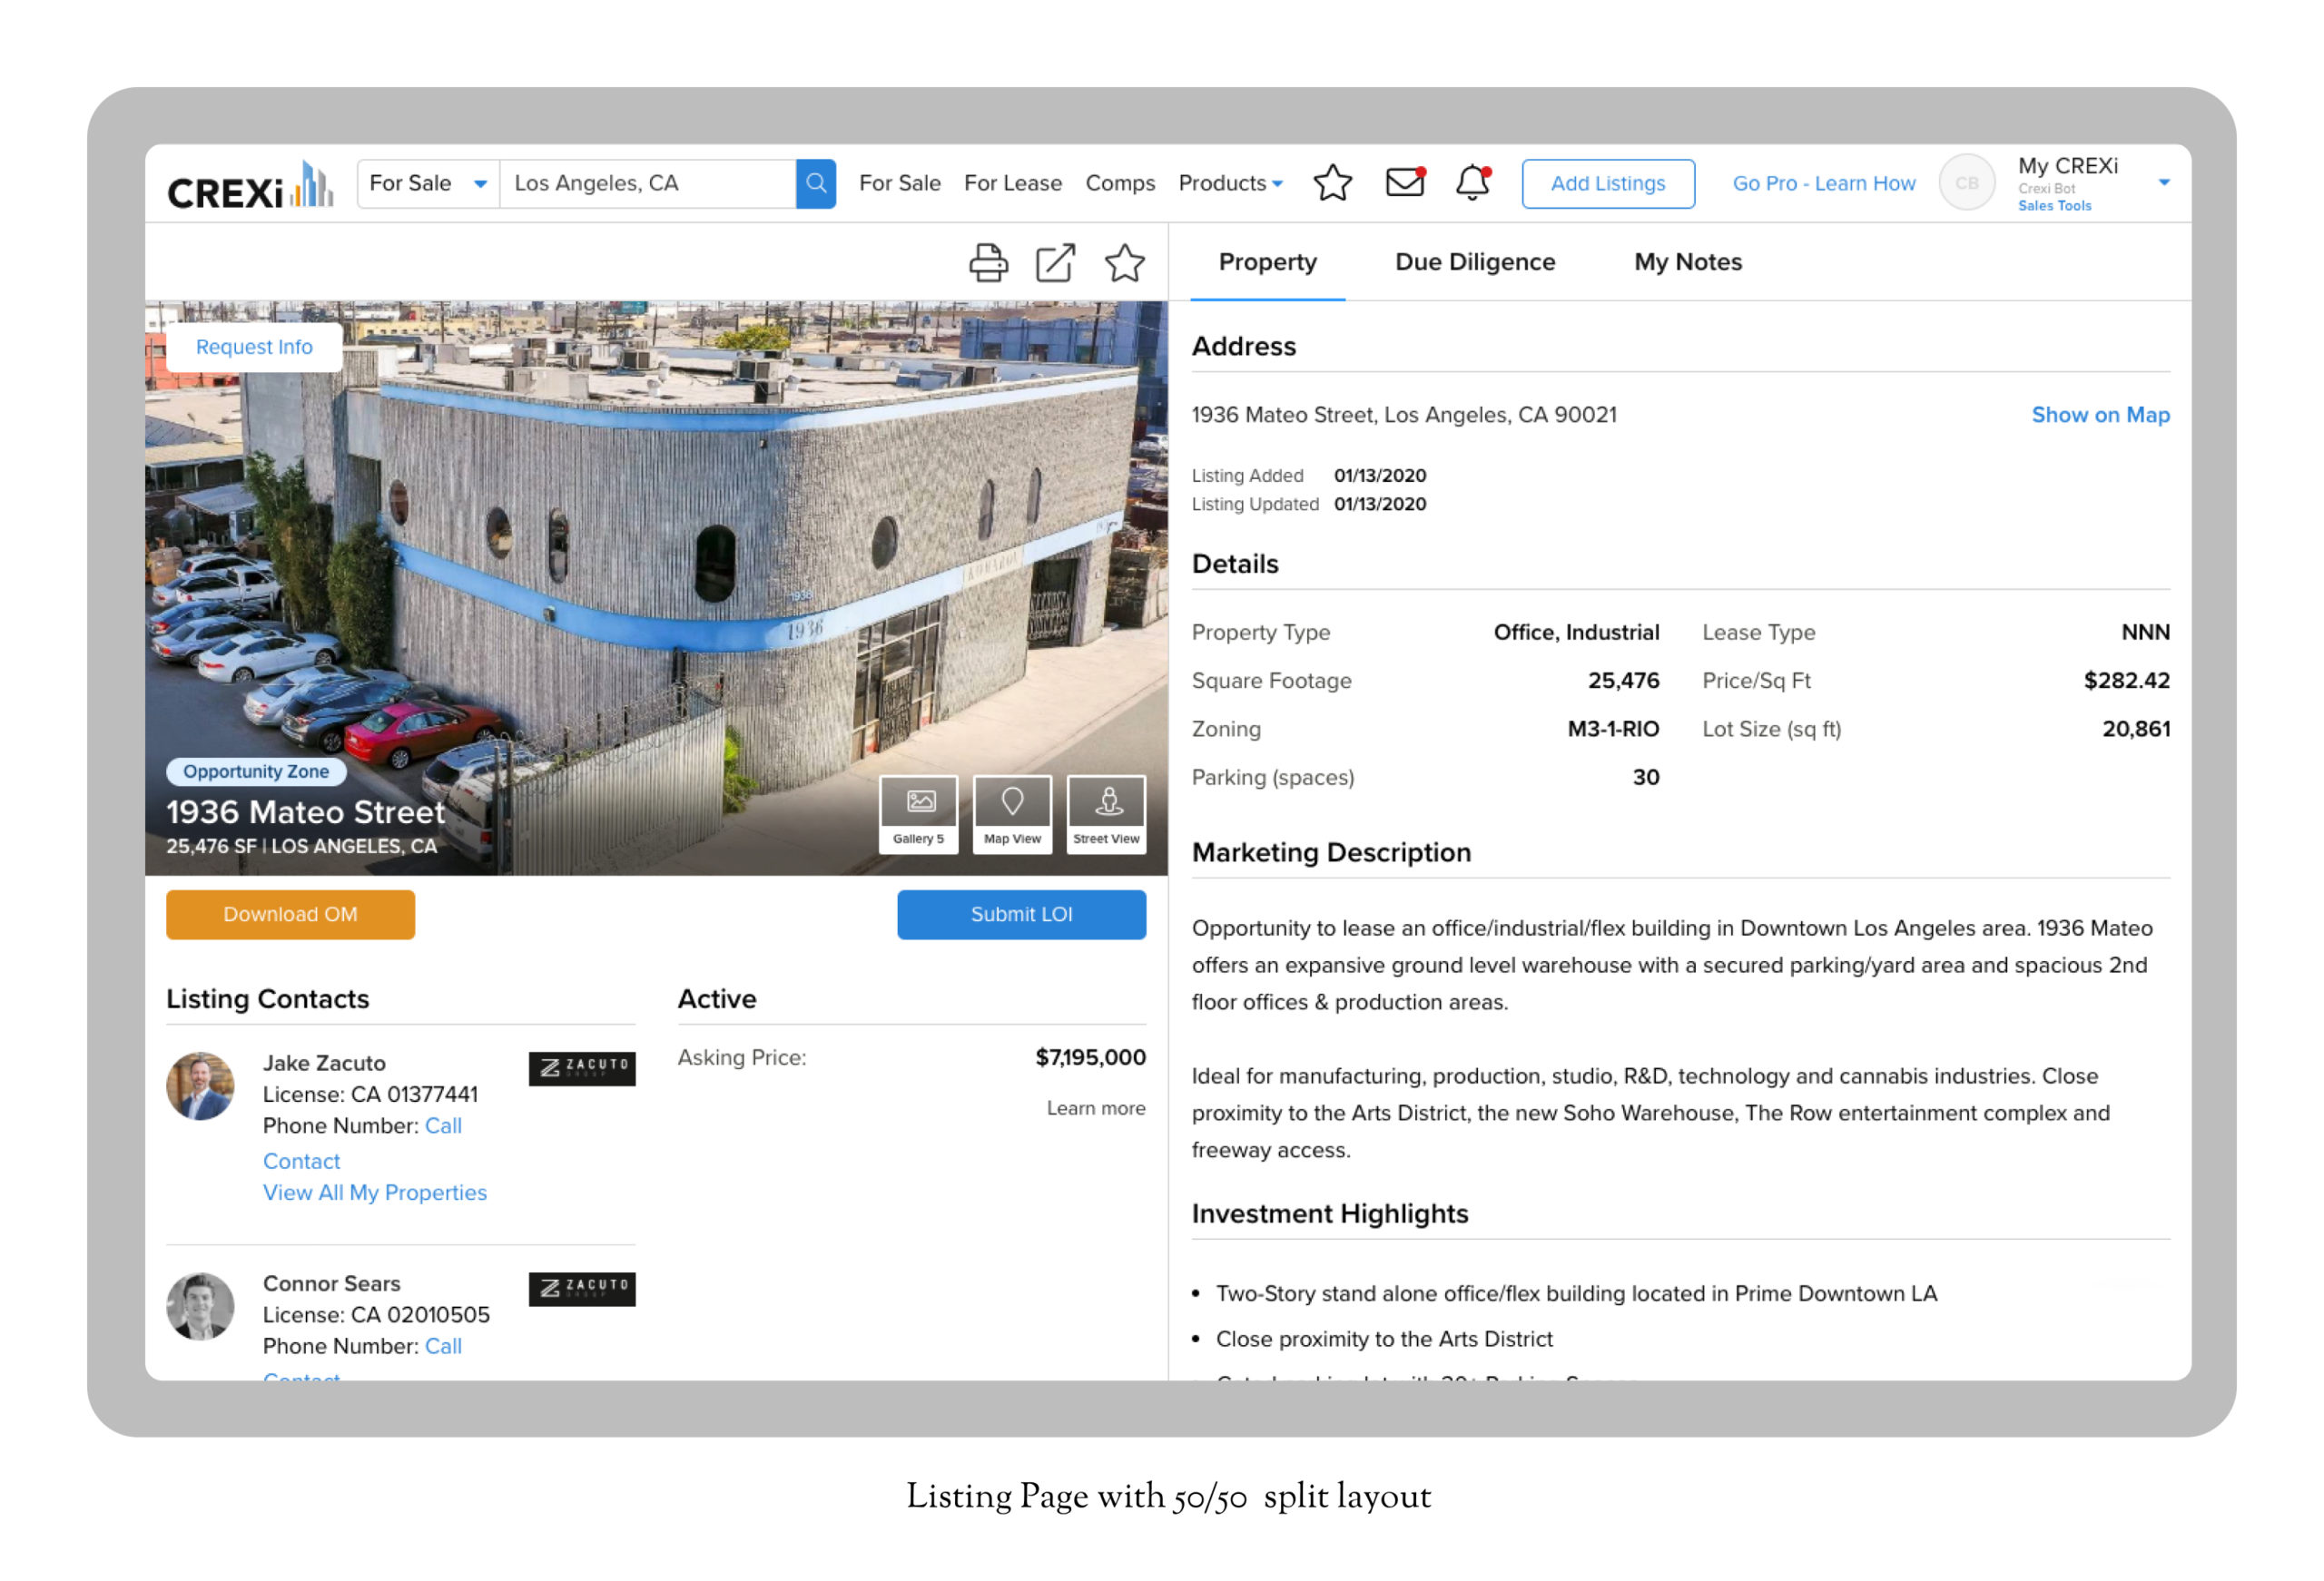
Task: Open Street View of property
Action: (x=1106, y=814)
